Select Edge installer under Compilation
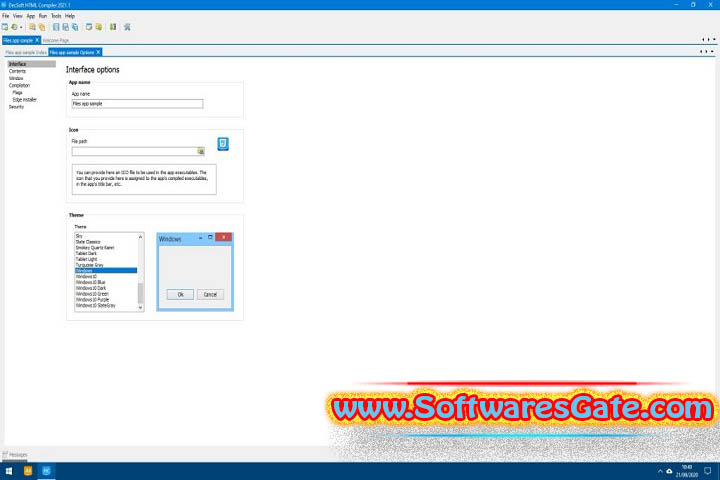 point(25,100)
